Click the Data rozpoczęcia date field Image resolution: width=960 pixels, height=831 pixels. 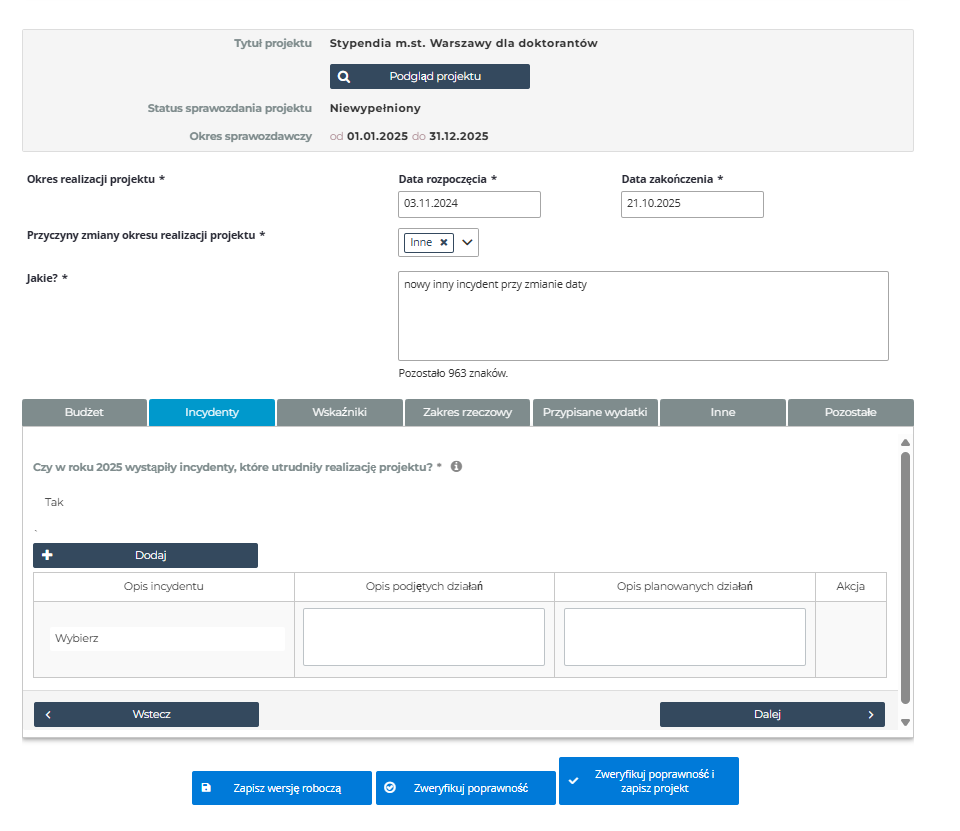pos(469,204)
